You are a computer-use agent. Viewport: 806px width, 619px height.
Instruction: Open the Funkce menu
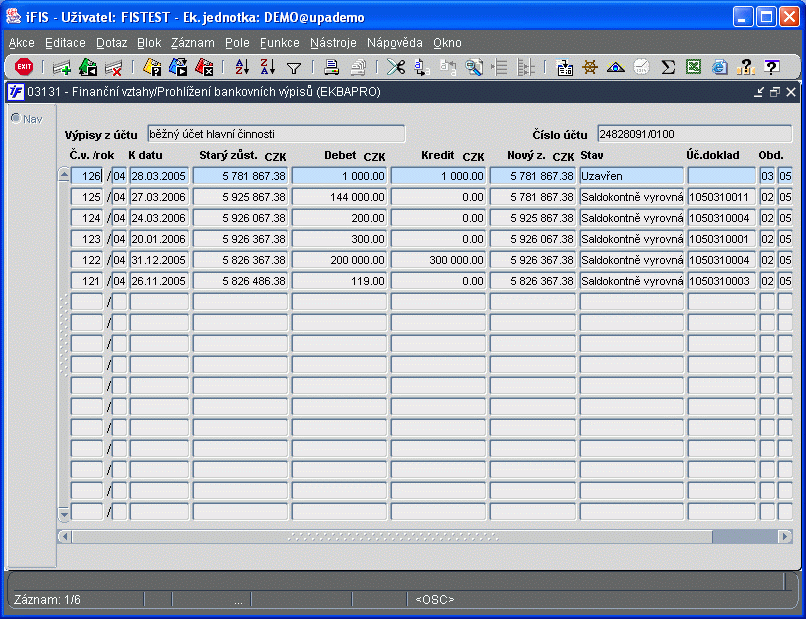coord(280,43)
